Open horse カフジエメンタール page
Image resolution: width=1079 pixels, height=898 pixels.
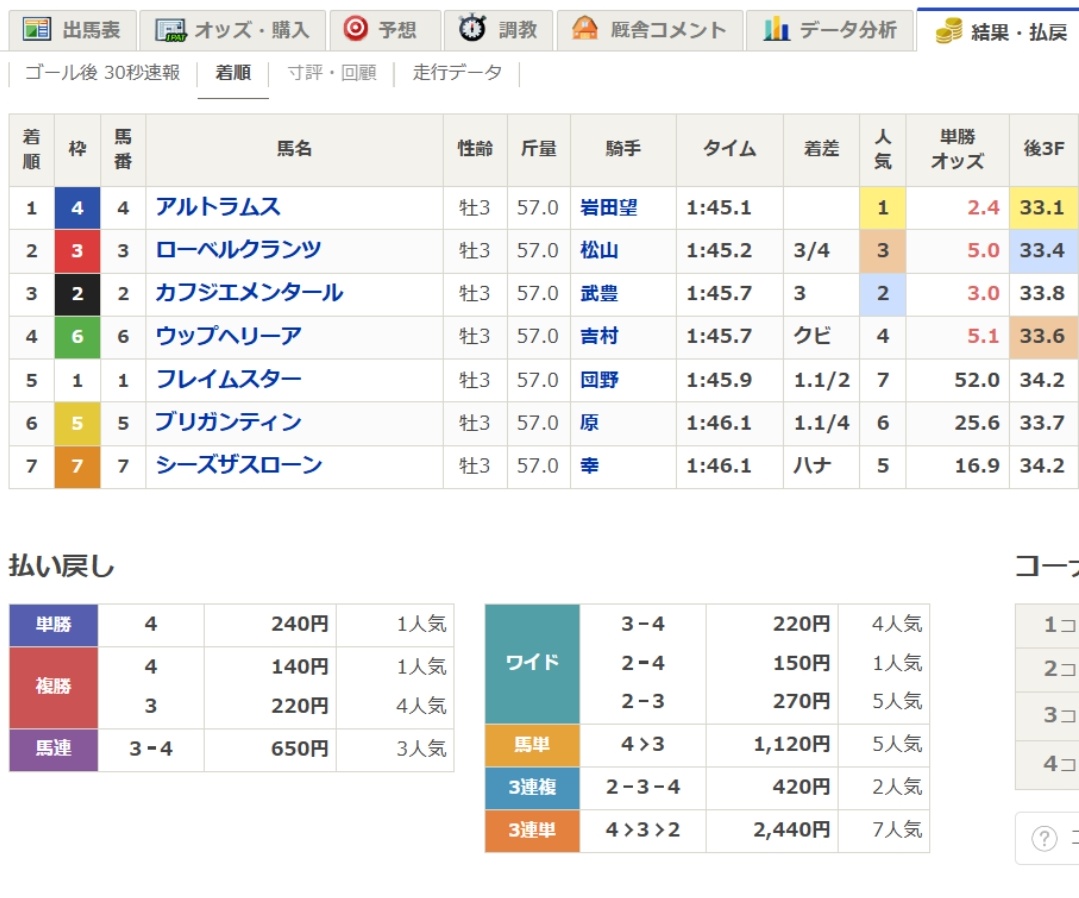(249, 293)
